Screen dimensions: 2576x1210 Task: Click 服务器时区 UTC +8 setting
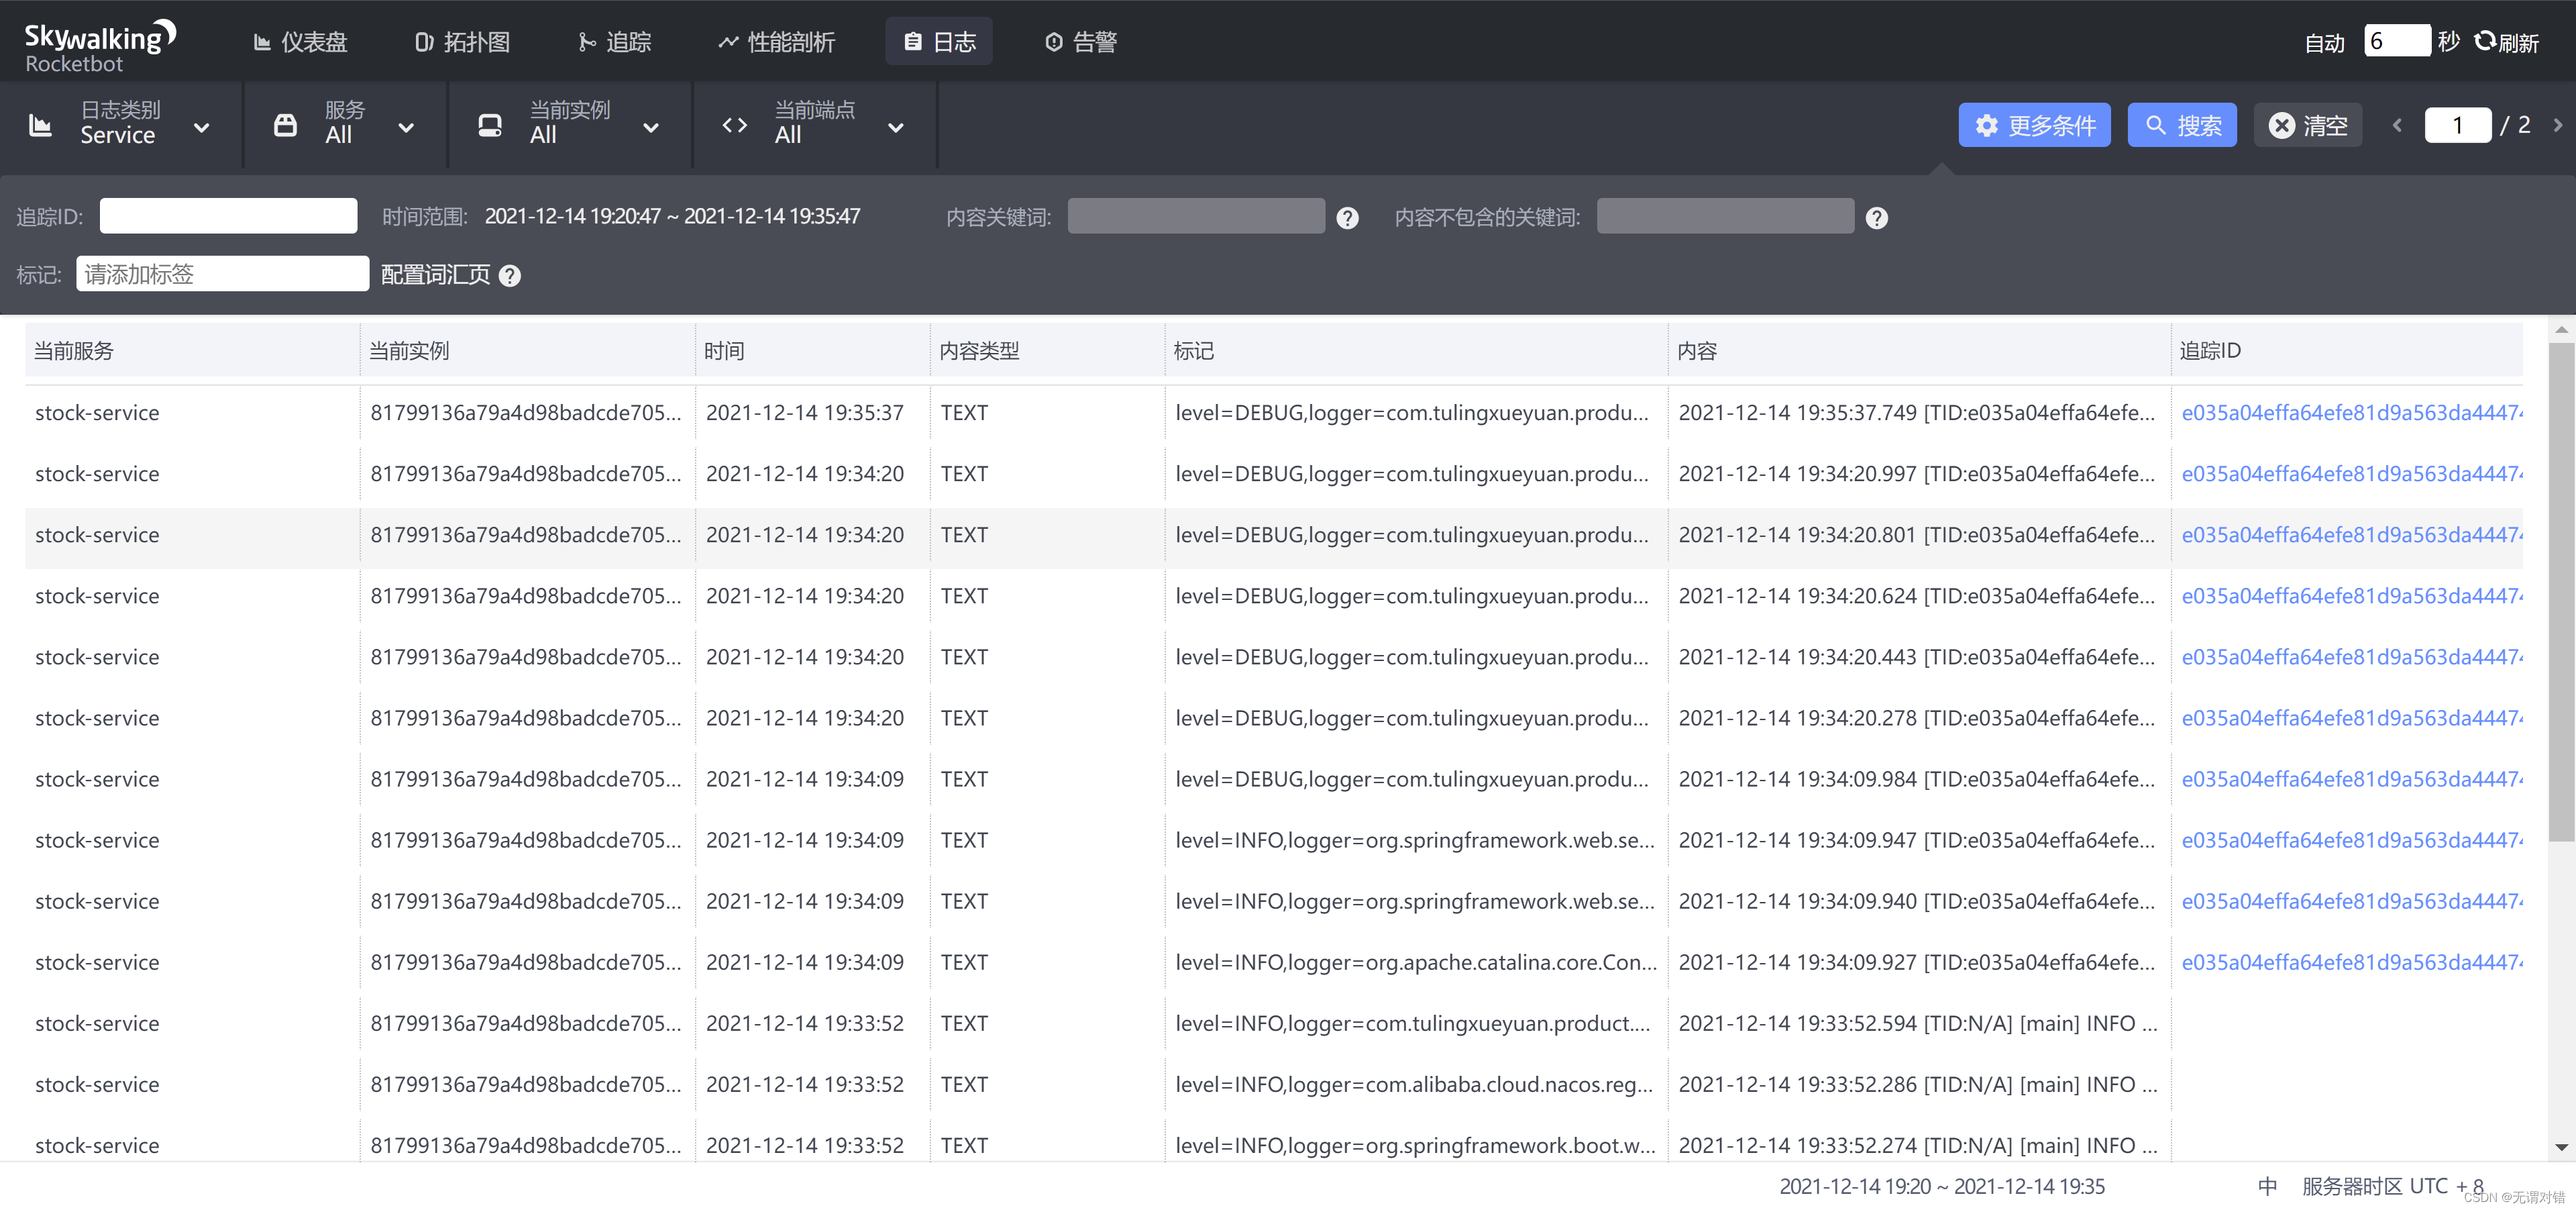pyautogui.click(x=2392, y=1186)
